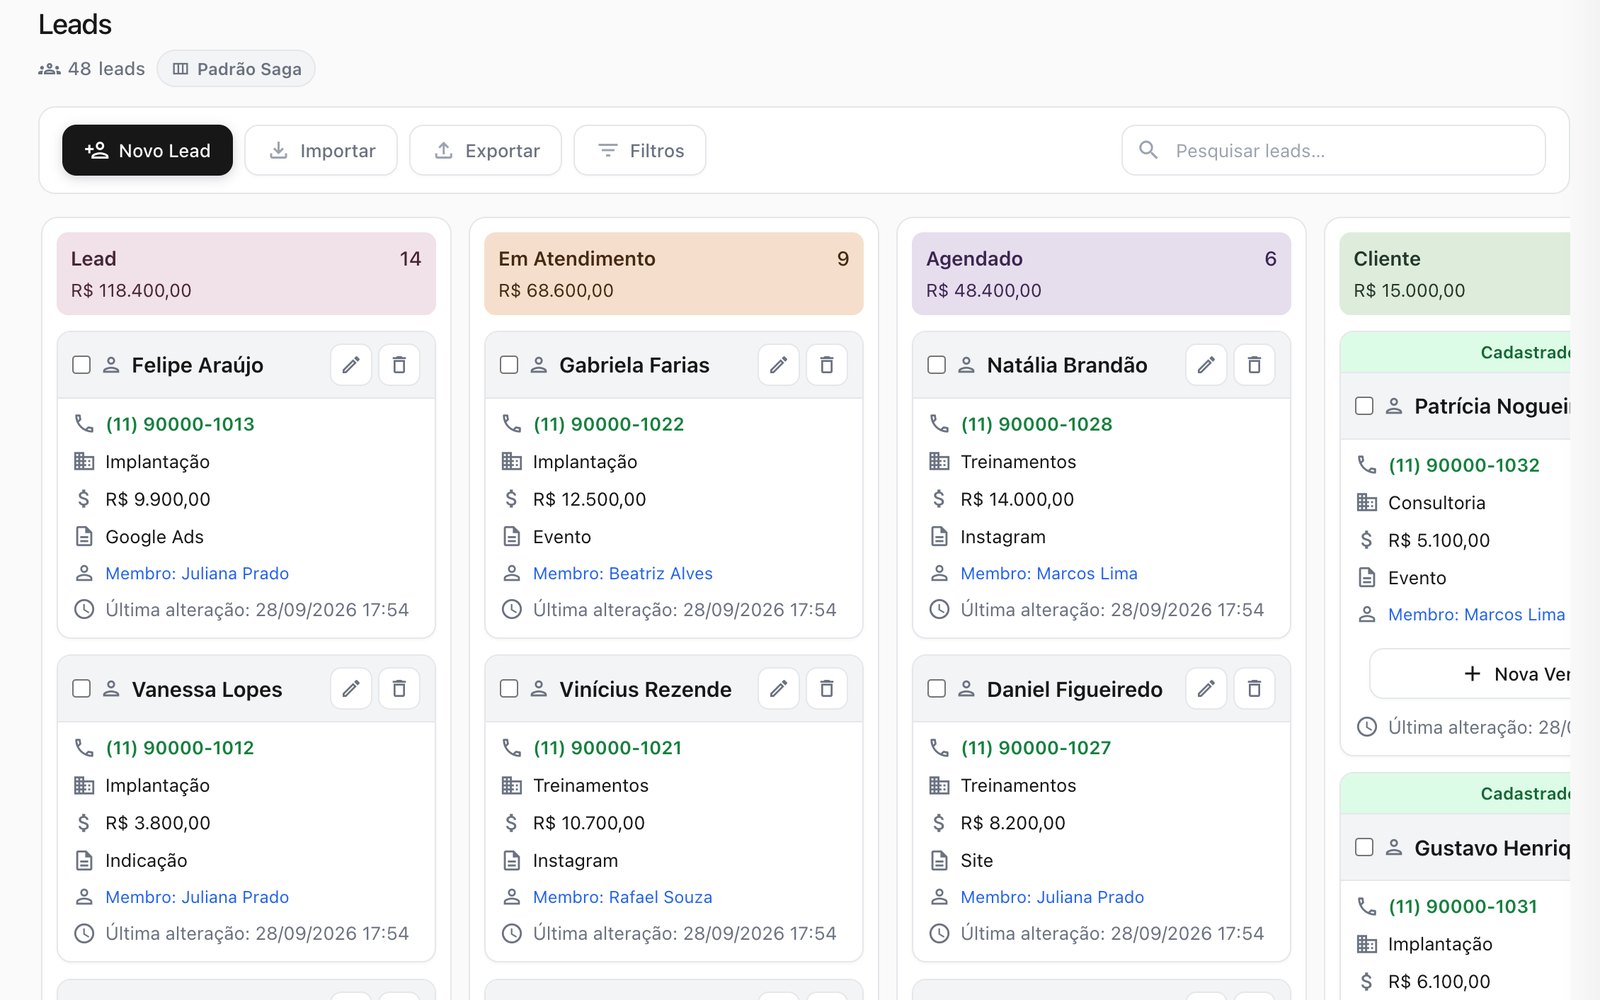This screenshot has height=1000, width=1600.
Task: Edit Vanessa Lopes lead with pencil icon
Action: [351, 689]
